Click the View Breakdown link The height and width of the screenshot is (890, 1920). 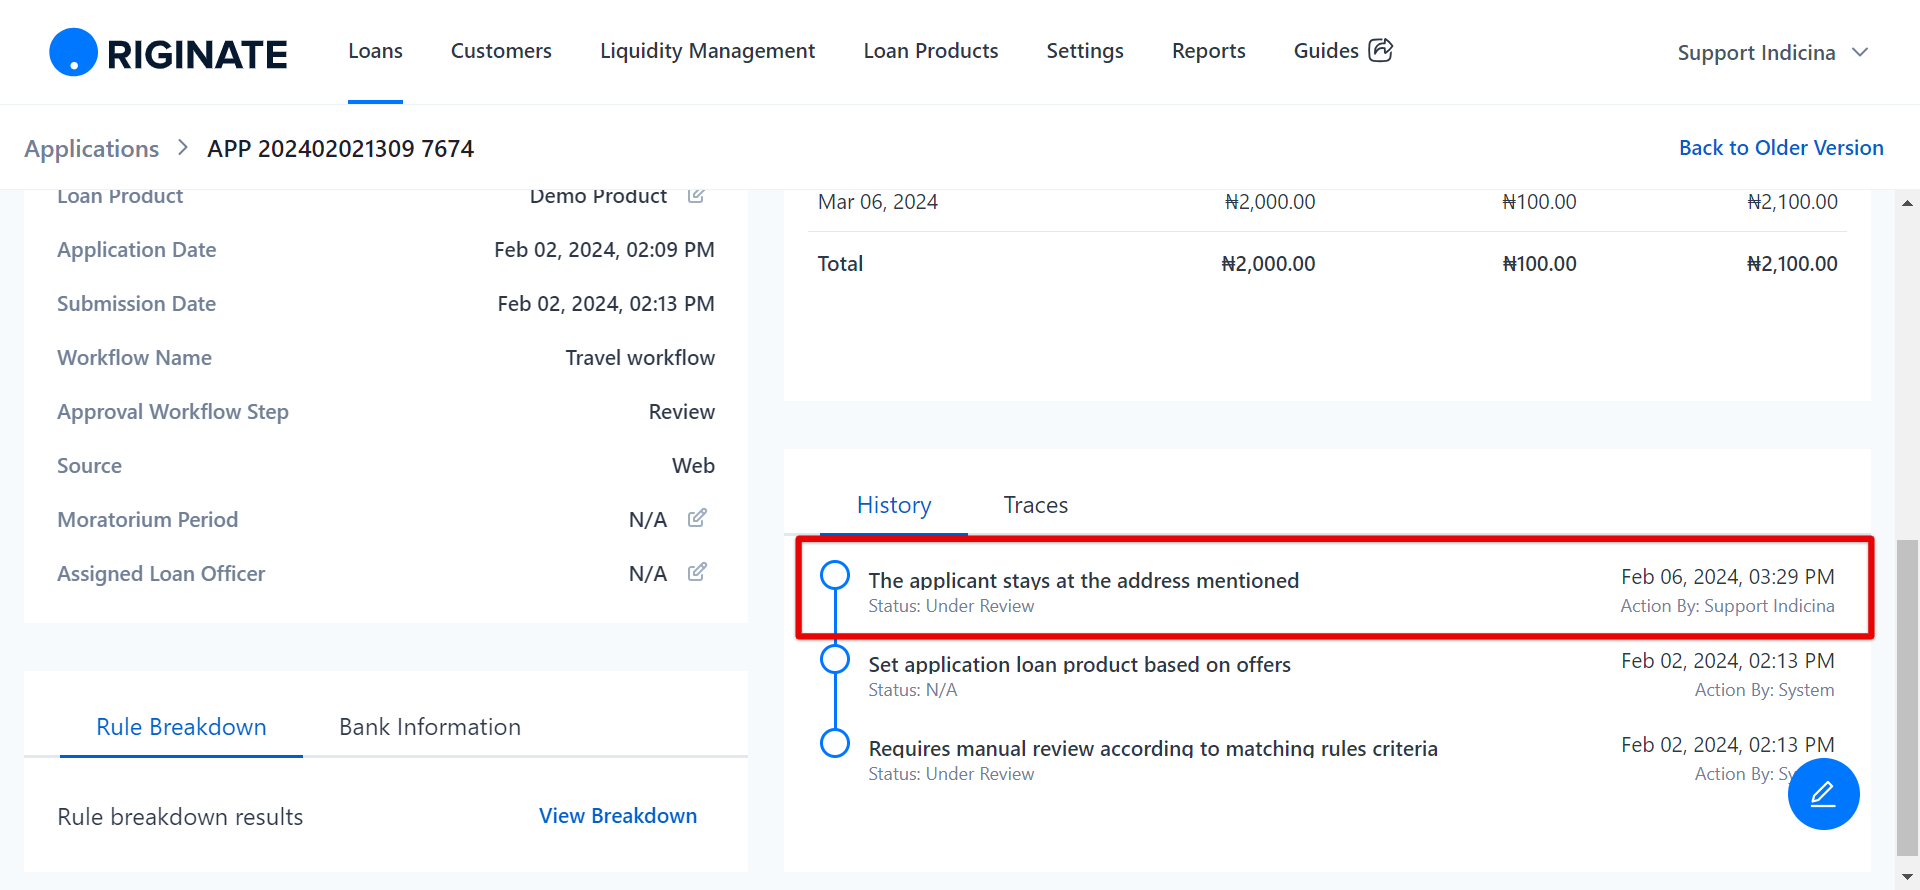[618, 816]
